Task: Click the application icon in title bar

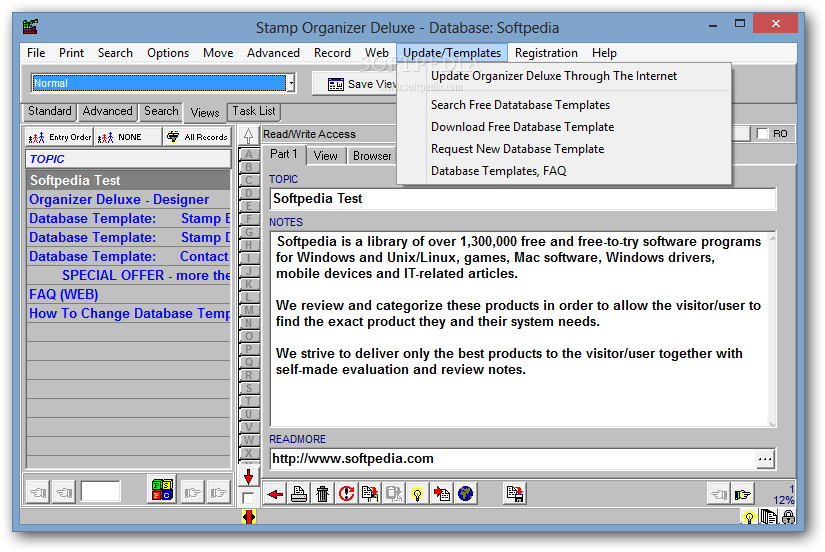Action: 31,26
